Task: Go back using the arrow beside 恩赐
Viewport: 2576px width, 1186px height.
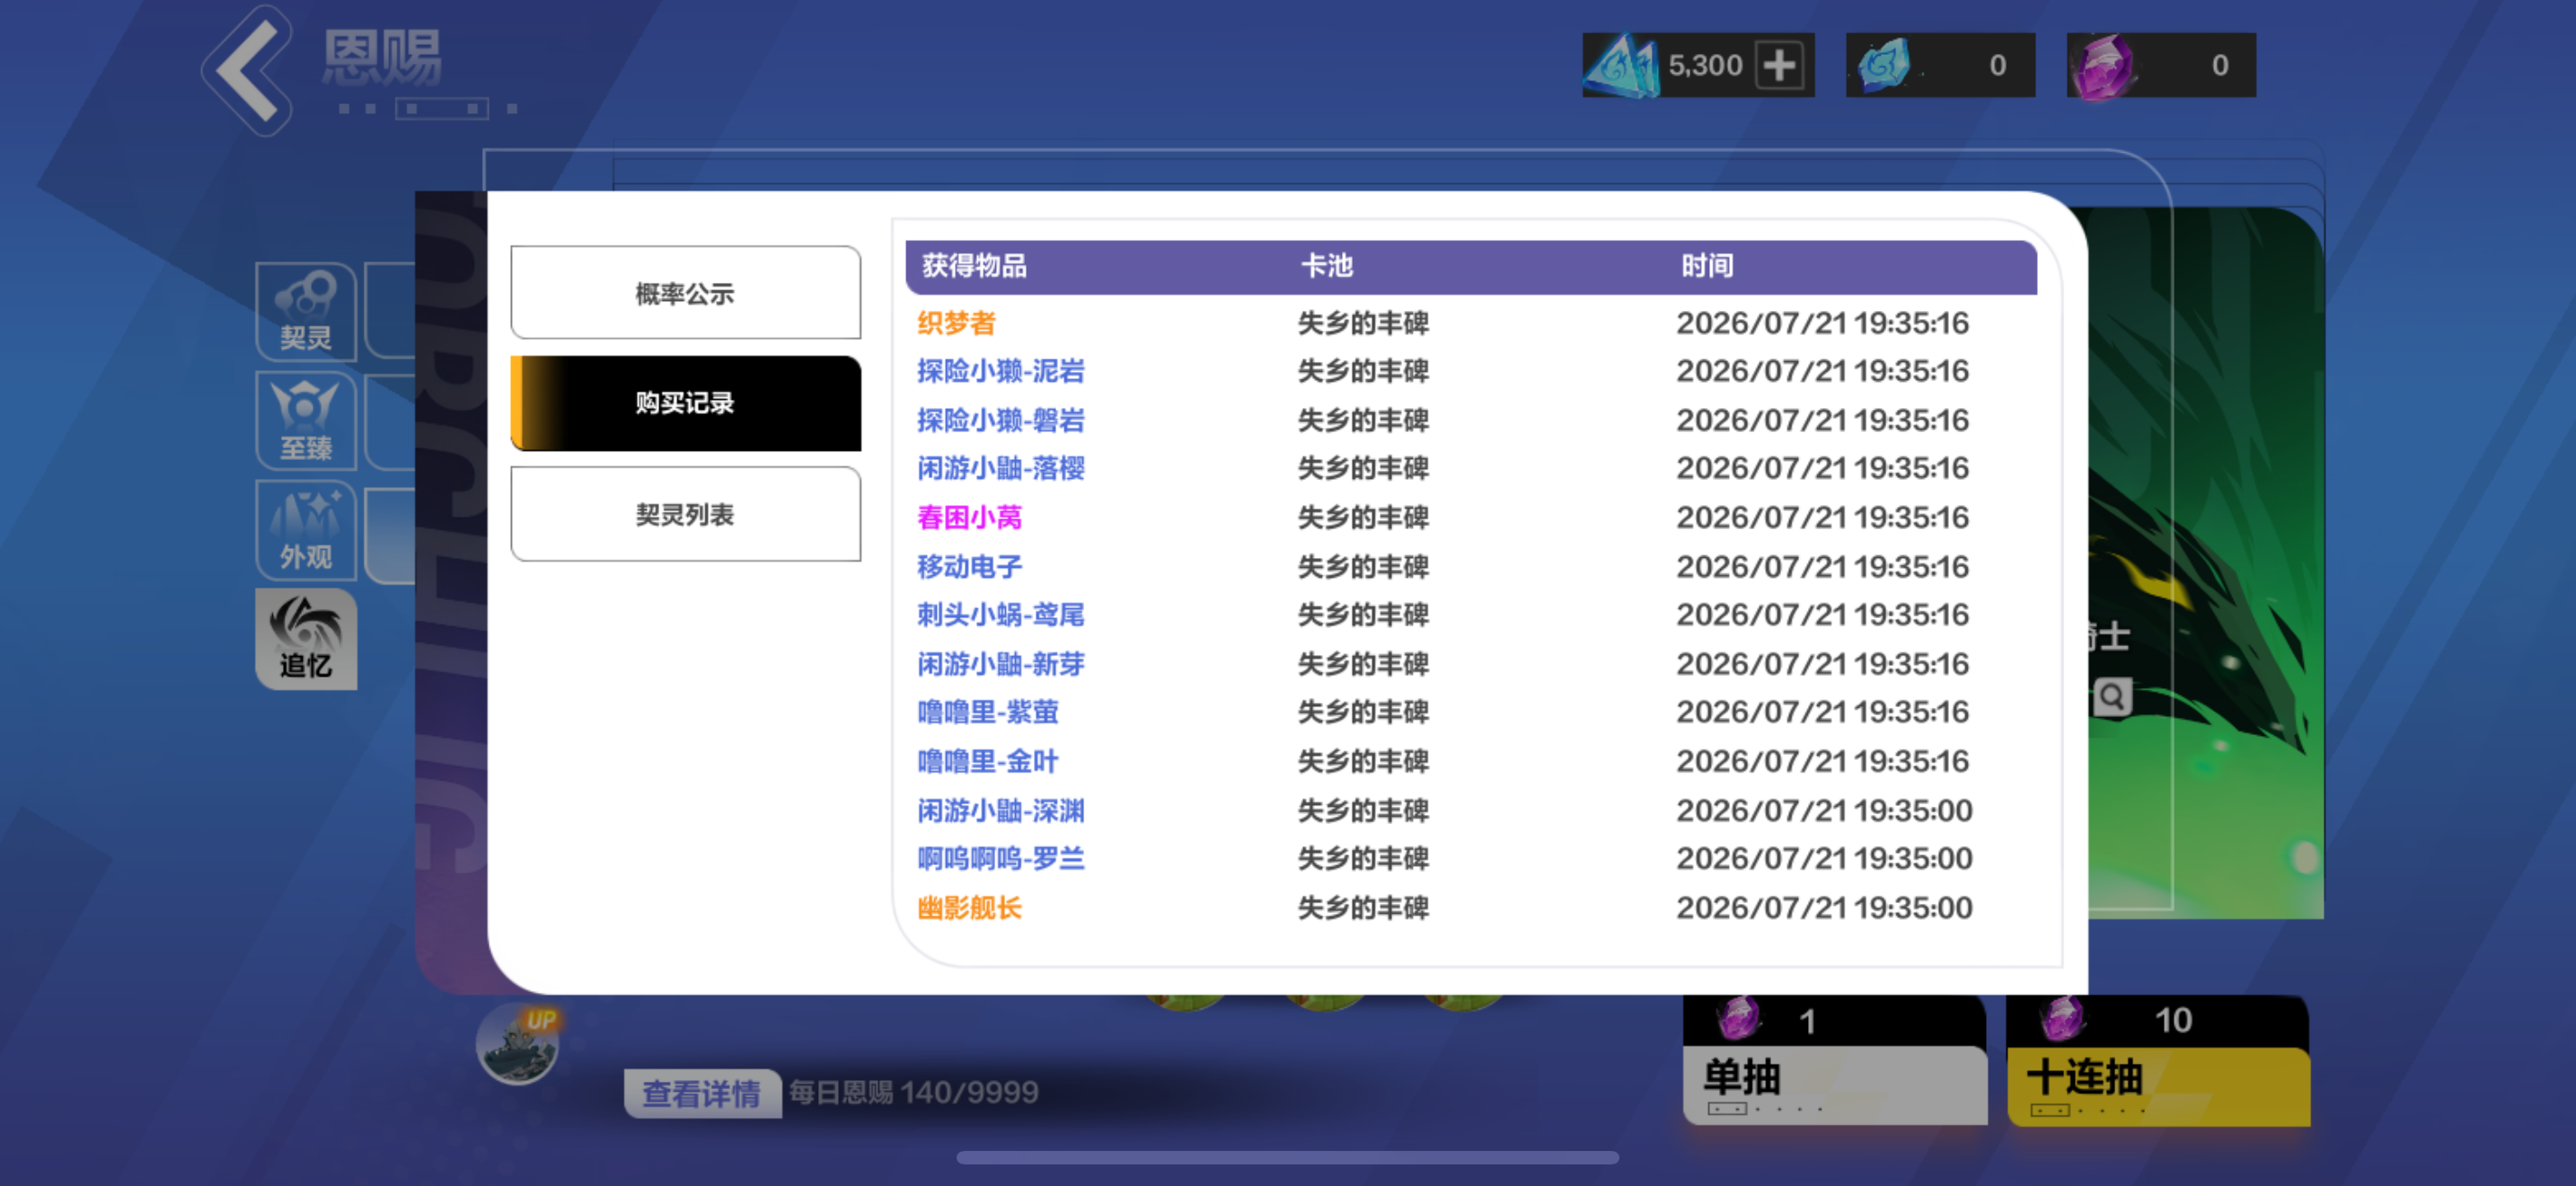Action: (x=248, y=68)
